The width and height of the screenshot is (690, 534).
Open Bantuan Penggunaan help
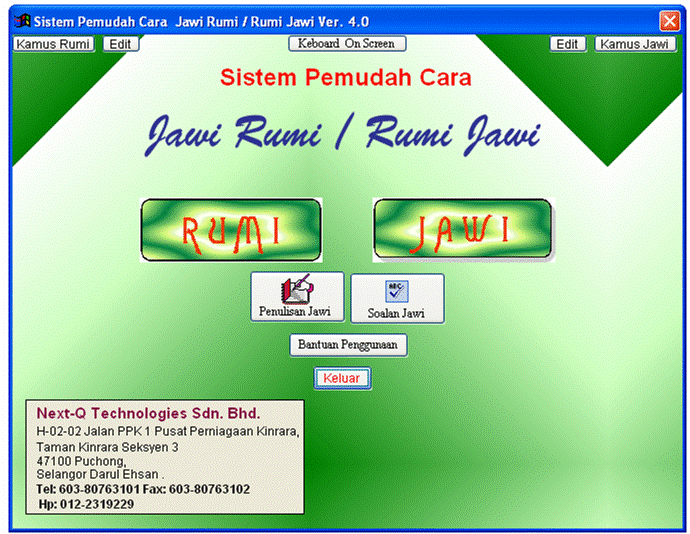[x=348, y=345]
